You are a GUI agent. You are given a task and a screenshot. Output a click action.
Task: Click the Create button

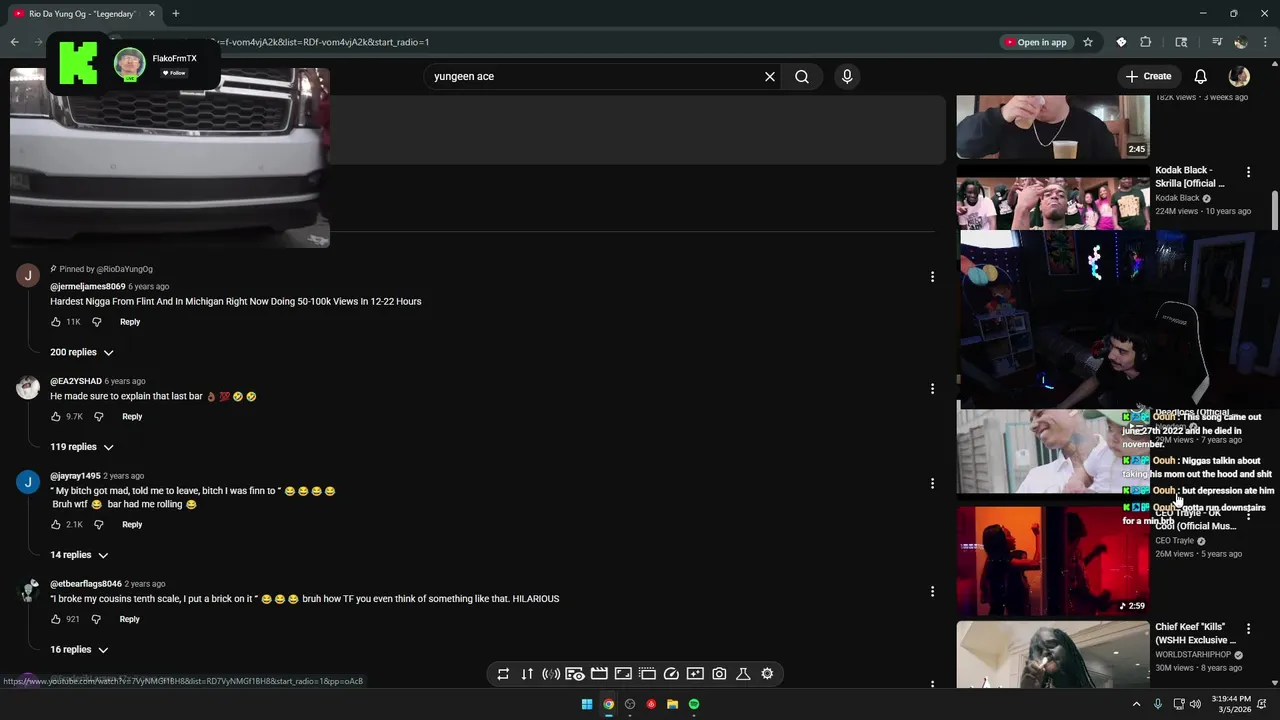(1148, 76)
